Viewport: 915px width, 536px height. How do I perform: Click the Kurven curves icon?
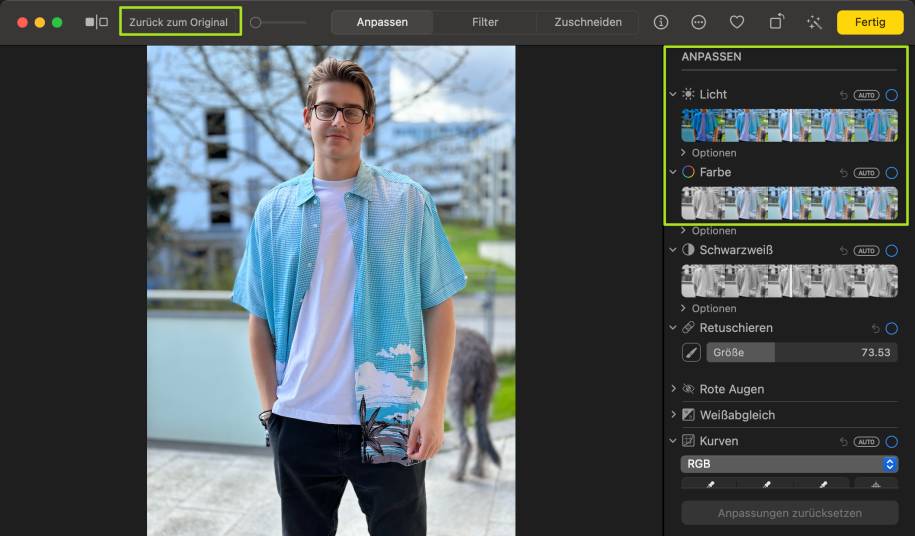[689, 441]
